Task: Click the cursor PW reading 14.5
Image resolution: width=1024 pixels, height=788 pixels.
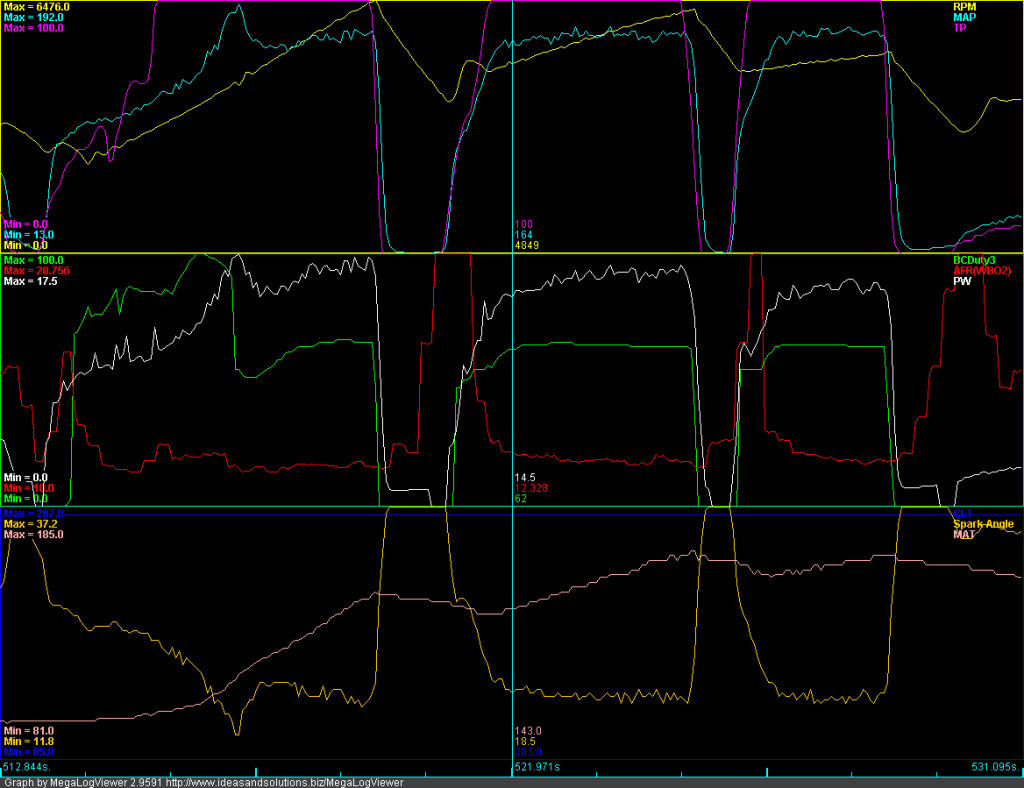Action: tap(525, 478)
